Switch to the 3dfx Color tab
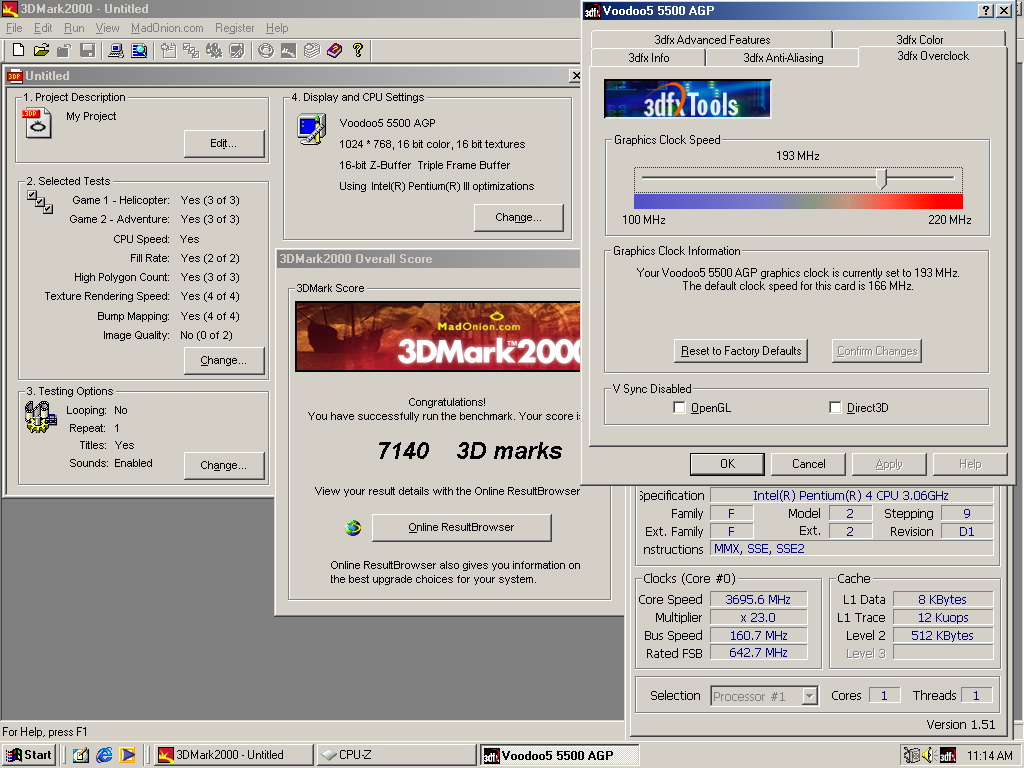Screen dimensions: 1024x768 tap(920, 40)
